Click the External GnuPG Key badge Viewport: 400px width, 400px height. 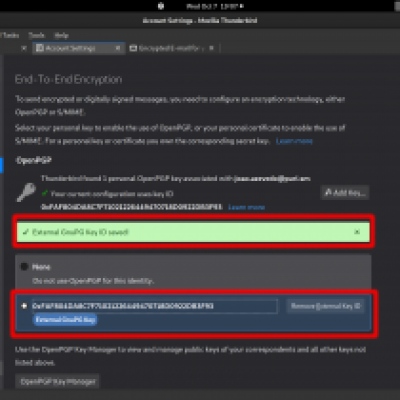pos(66,320)
